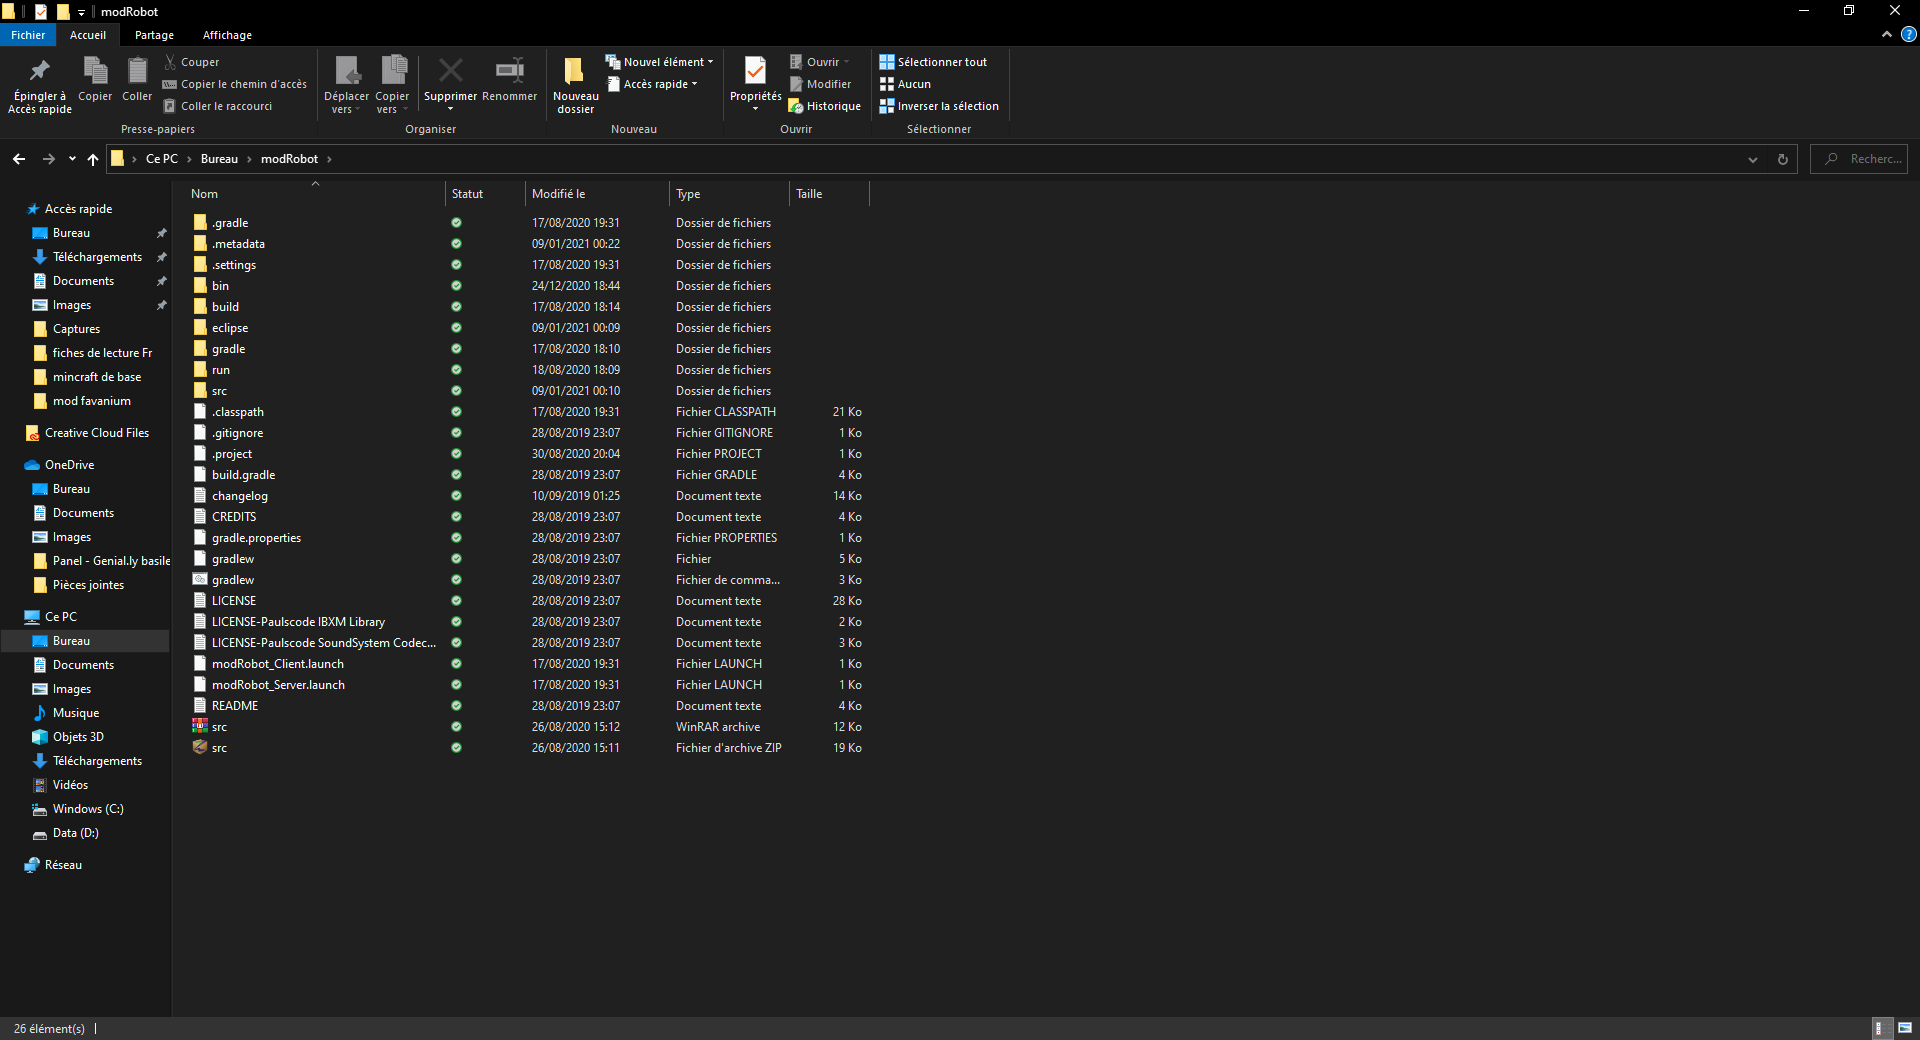Click the search field Recherc...
The height and width of the screenshot is (1040, 1920).
tap(1866, 159)
